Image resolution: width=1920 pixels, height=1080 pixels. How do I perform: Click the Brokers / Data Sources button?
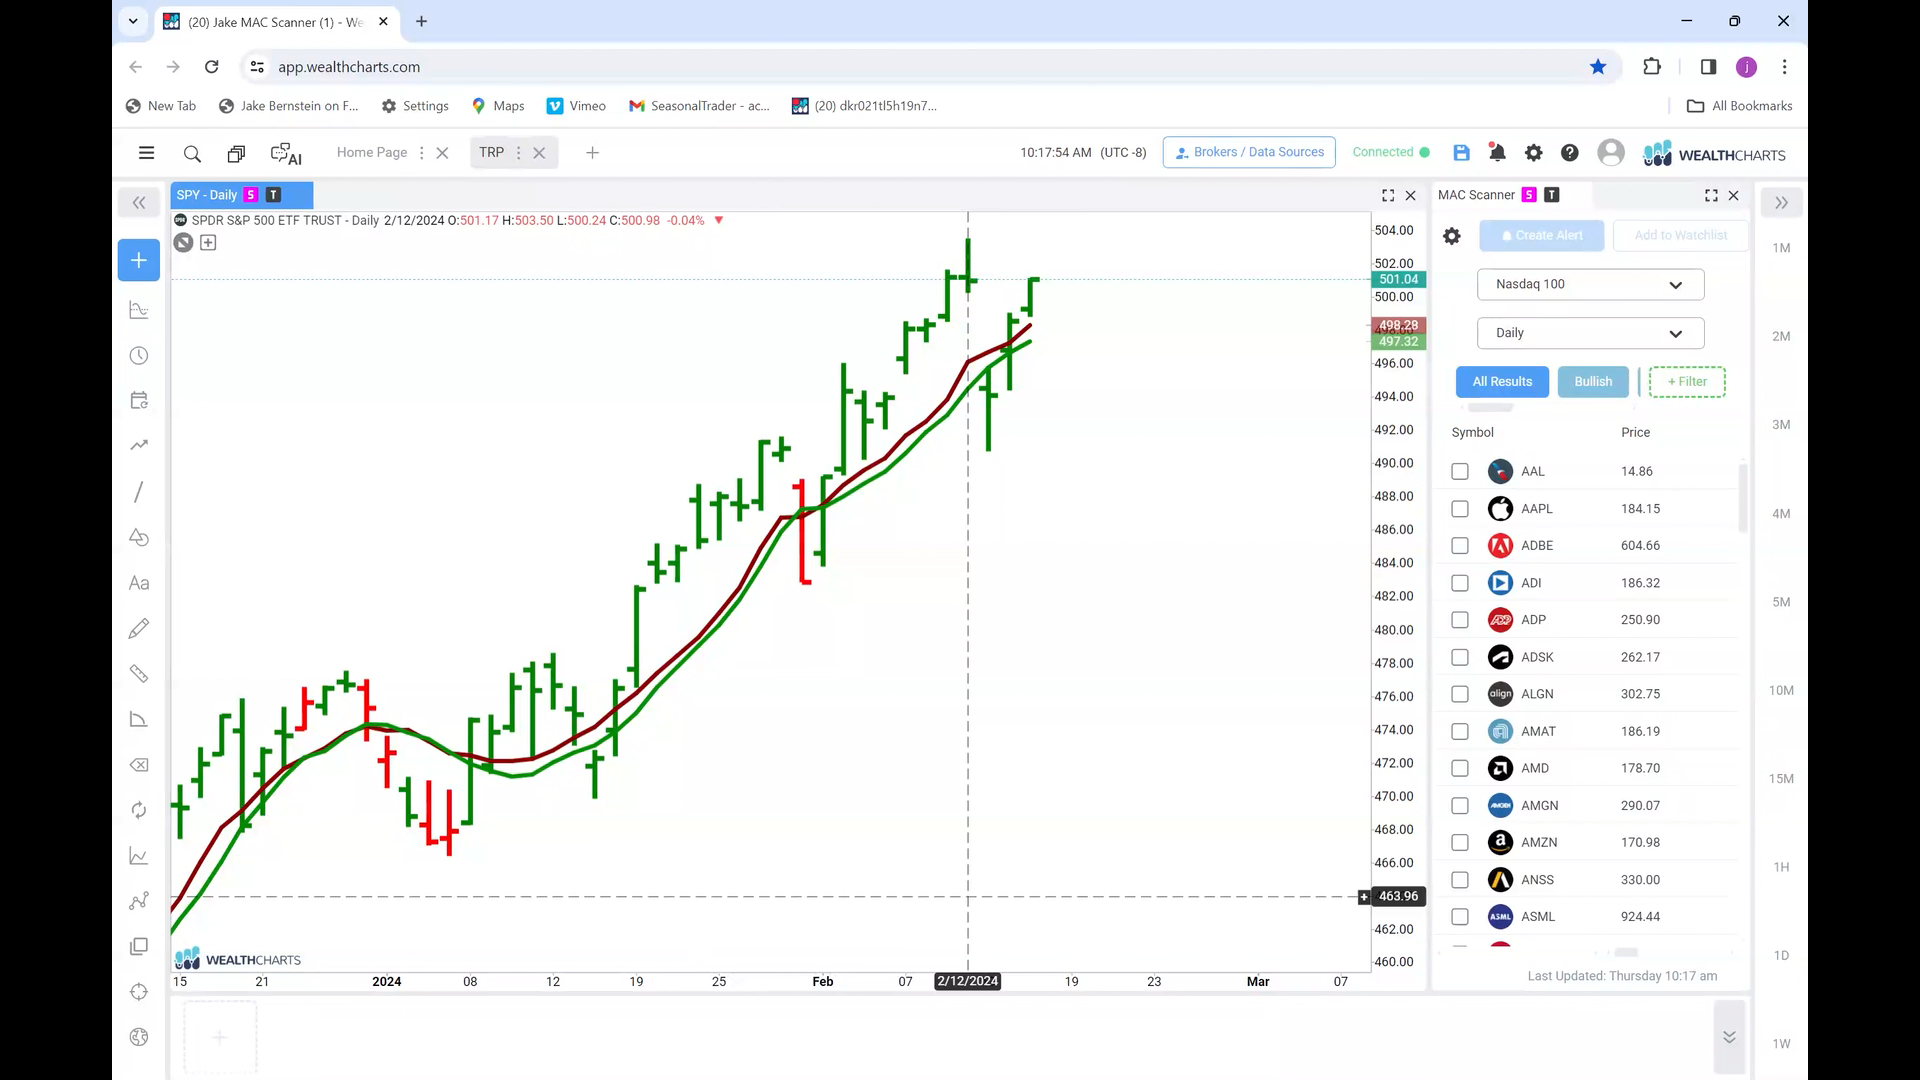pyautogui.click(x=1249, y=152)
